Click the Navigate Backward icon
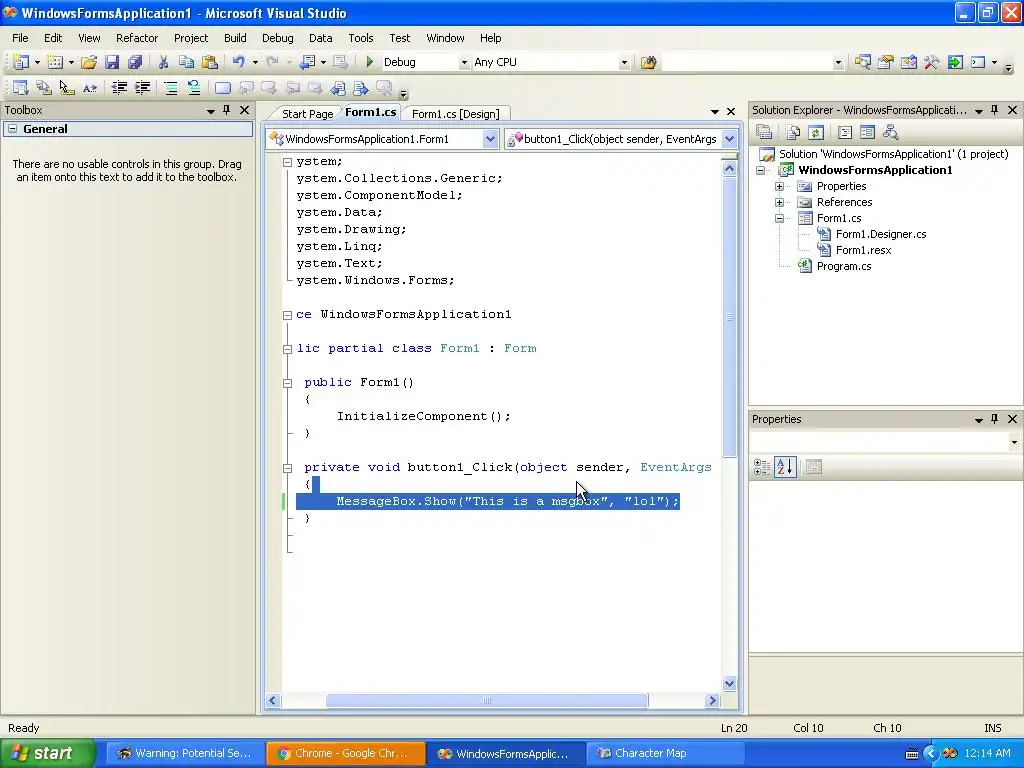This screenshot has height=768, width=1024. 307,62
